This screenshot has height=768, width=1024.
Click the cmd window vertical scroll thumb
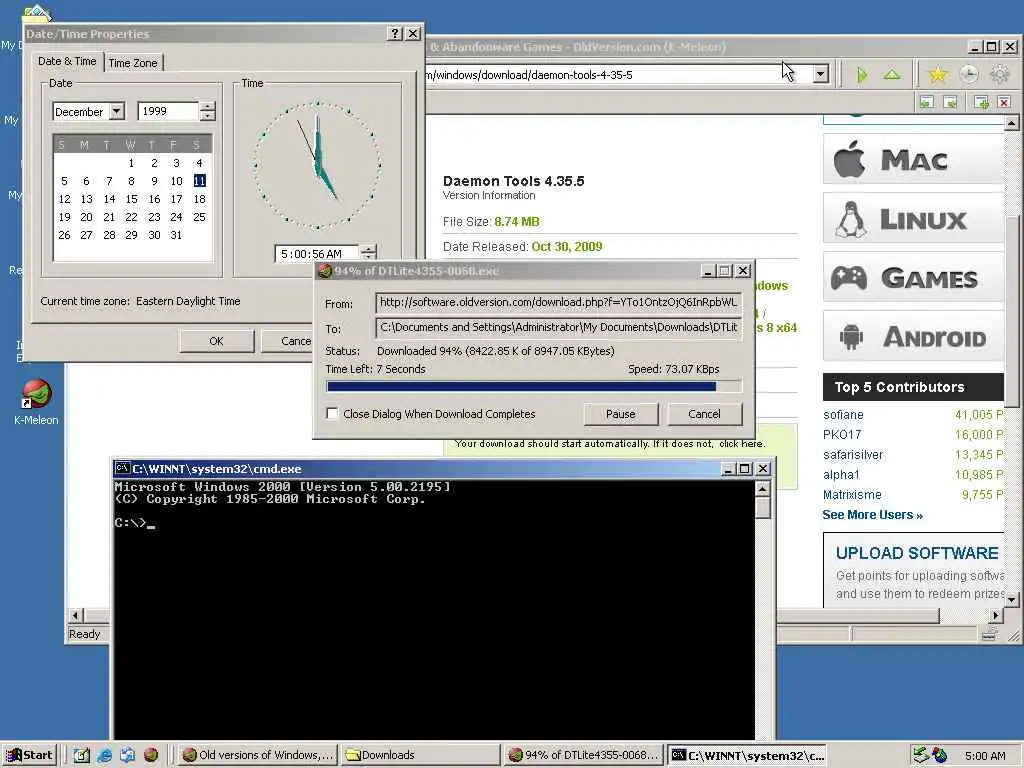point(763,507)
